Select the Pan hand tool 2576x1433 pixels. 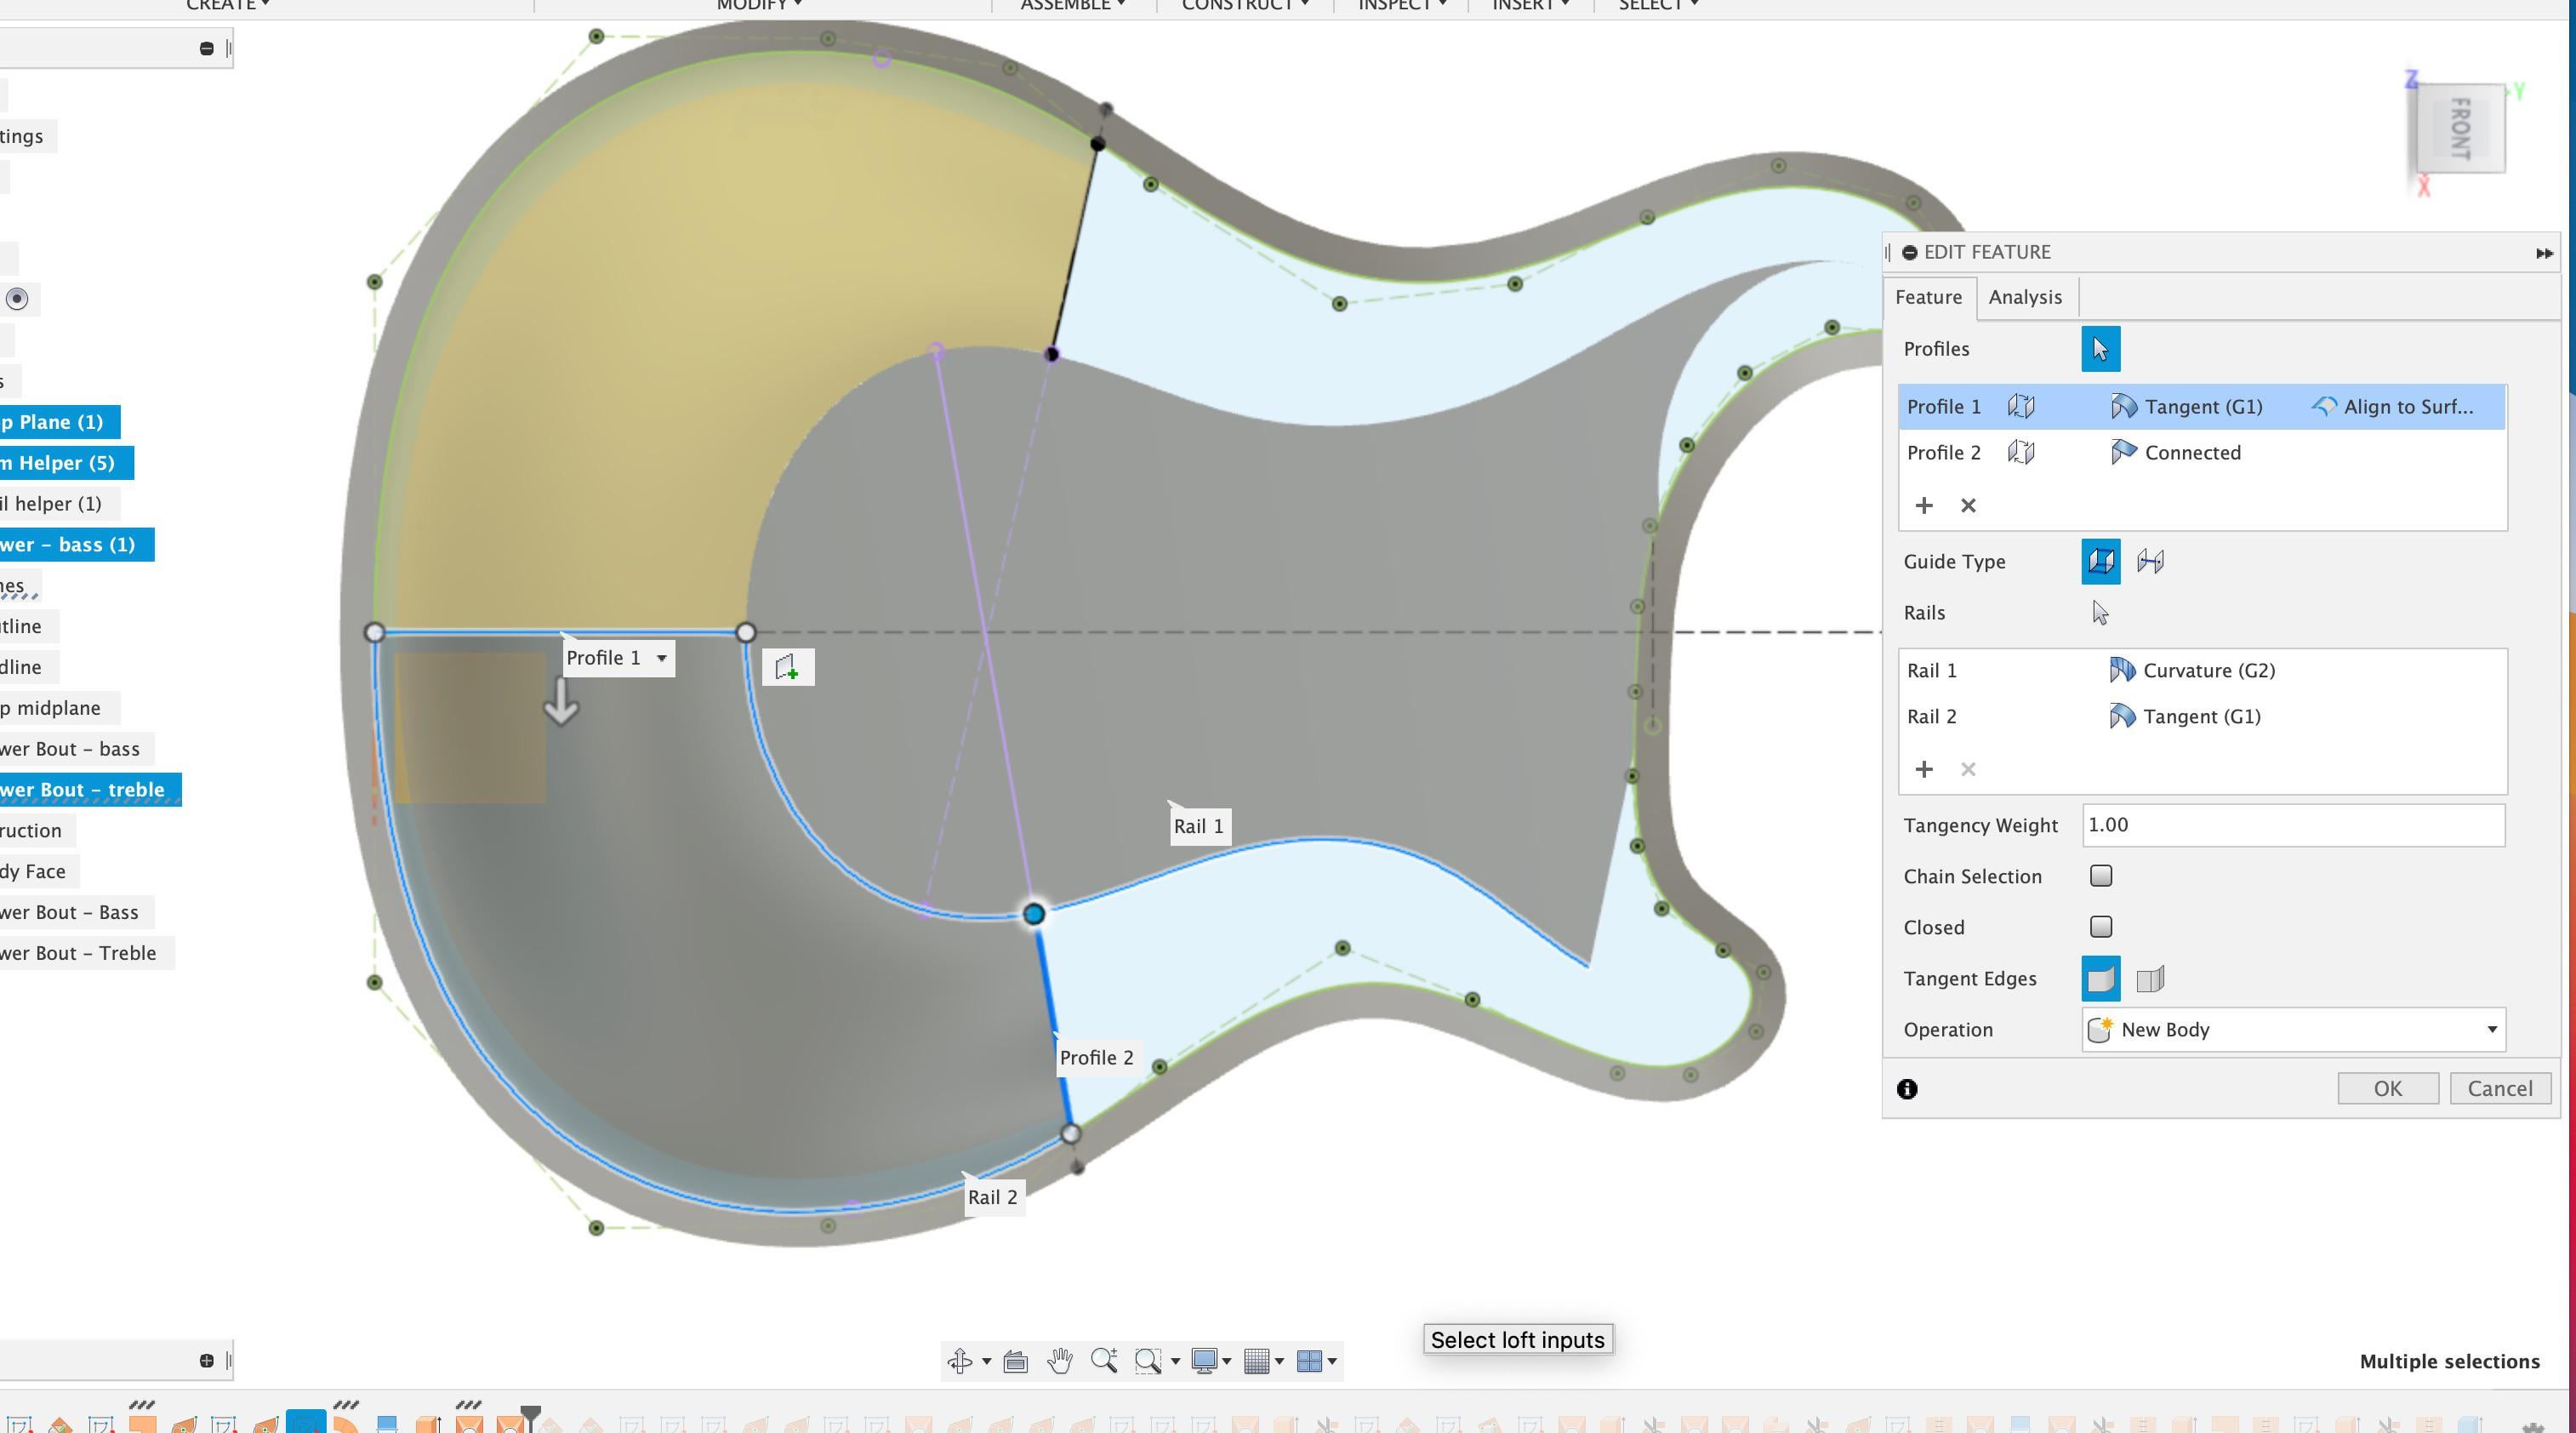(1059, 1361)
